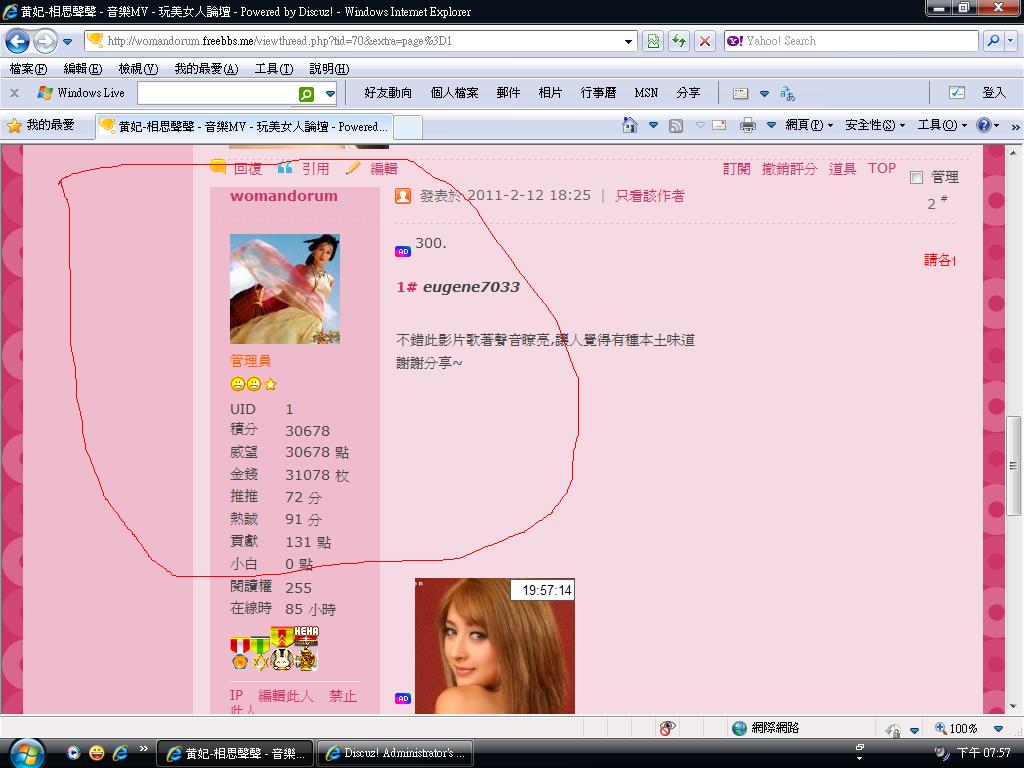Open the 網頁(P) command menu
The width and height of the screenshot is (1024, 768).
point(808,125)
